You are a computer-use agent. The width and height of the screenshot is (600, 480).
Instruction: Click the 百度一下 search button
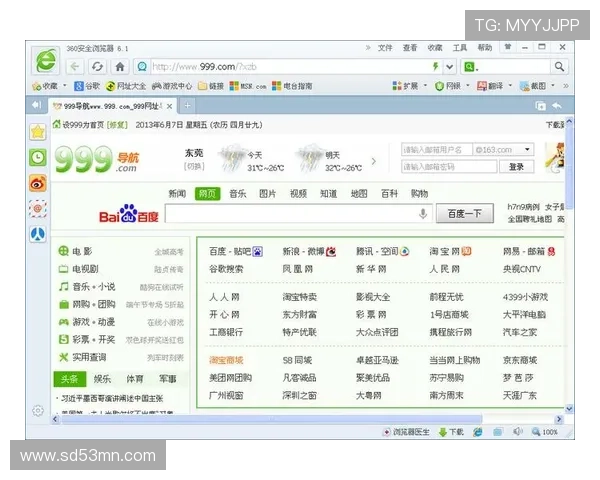tap(465, 214)
